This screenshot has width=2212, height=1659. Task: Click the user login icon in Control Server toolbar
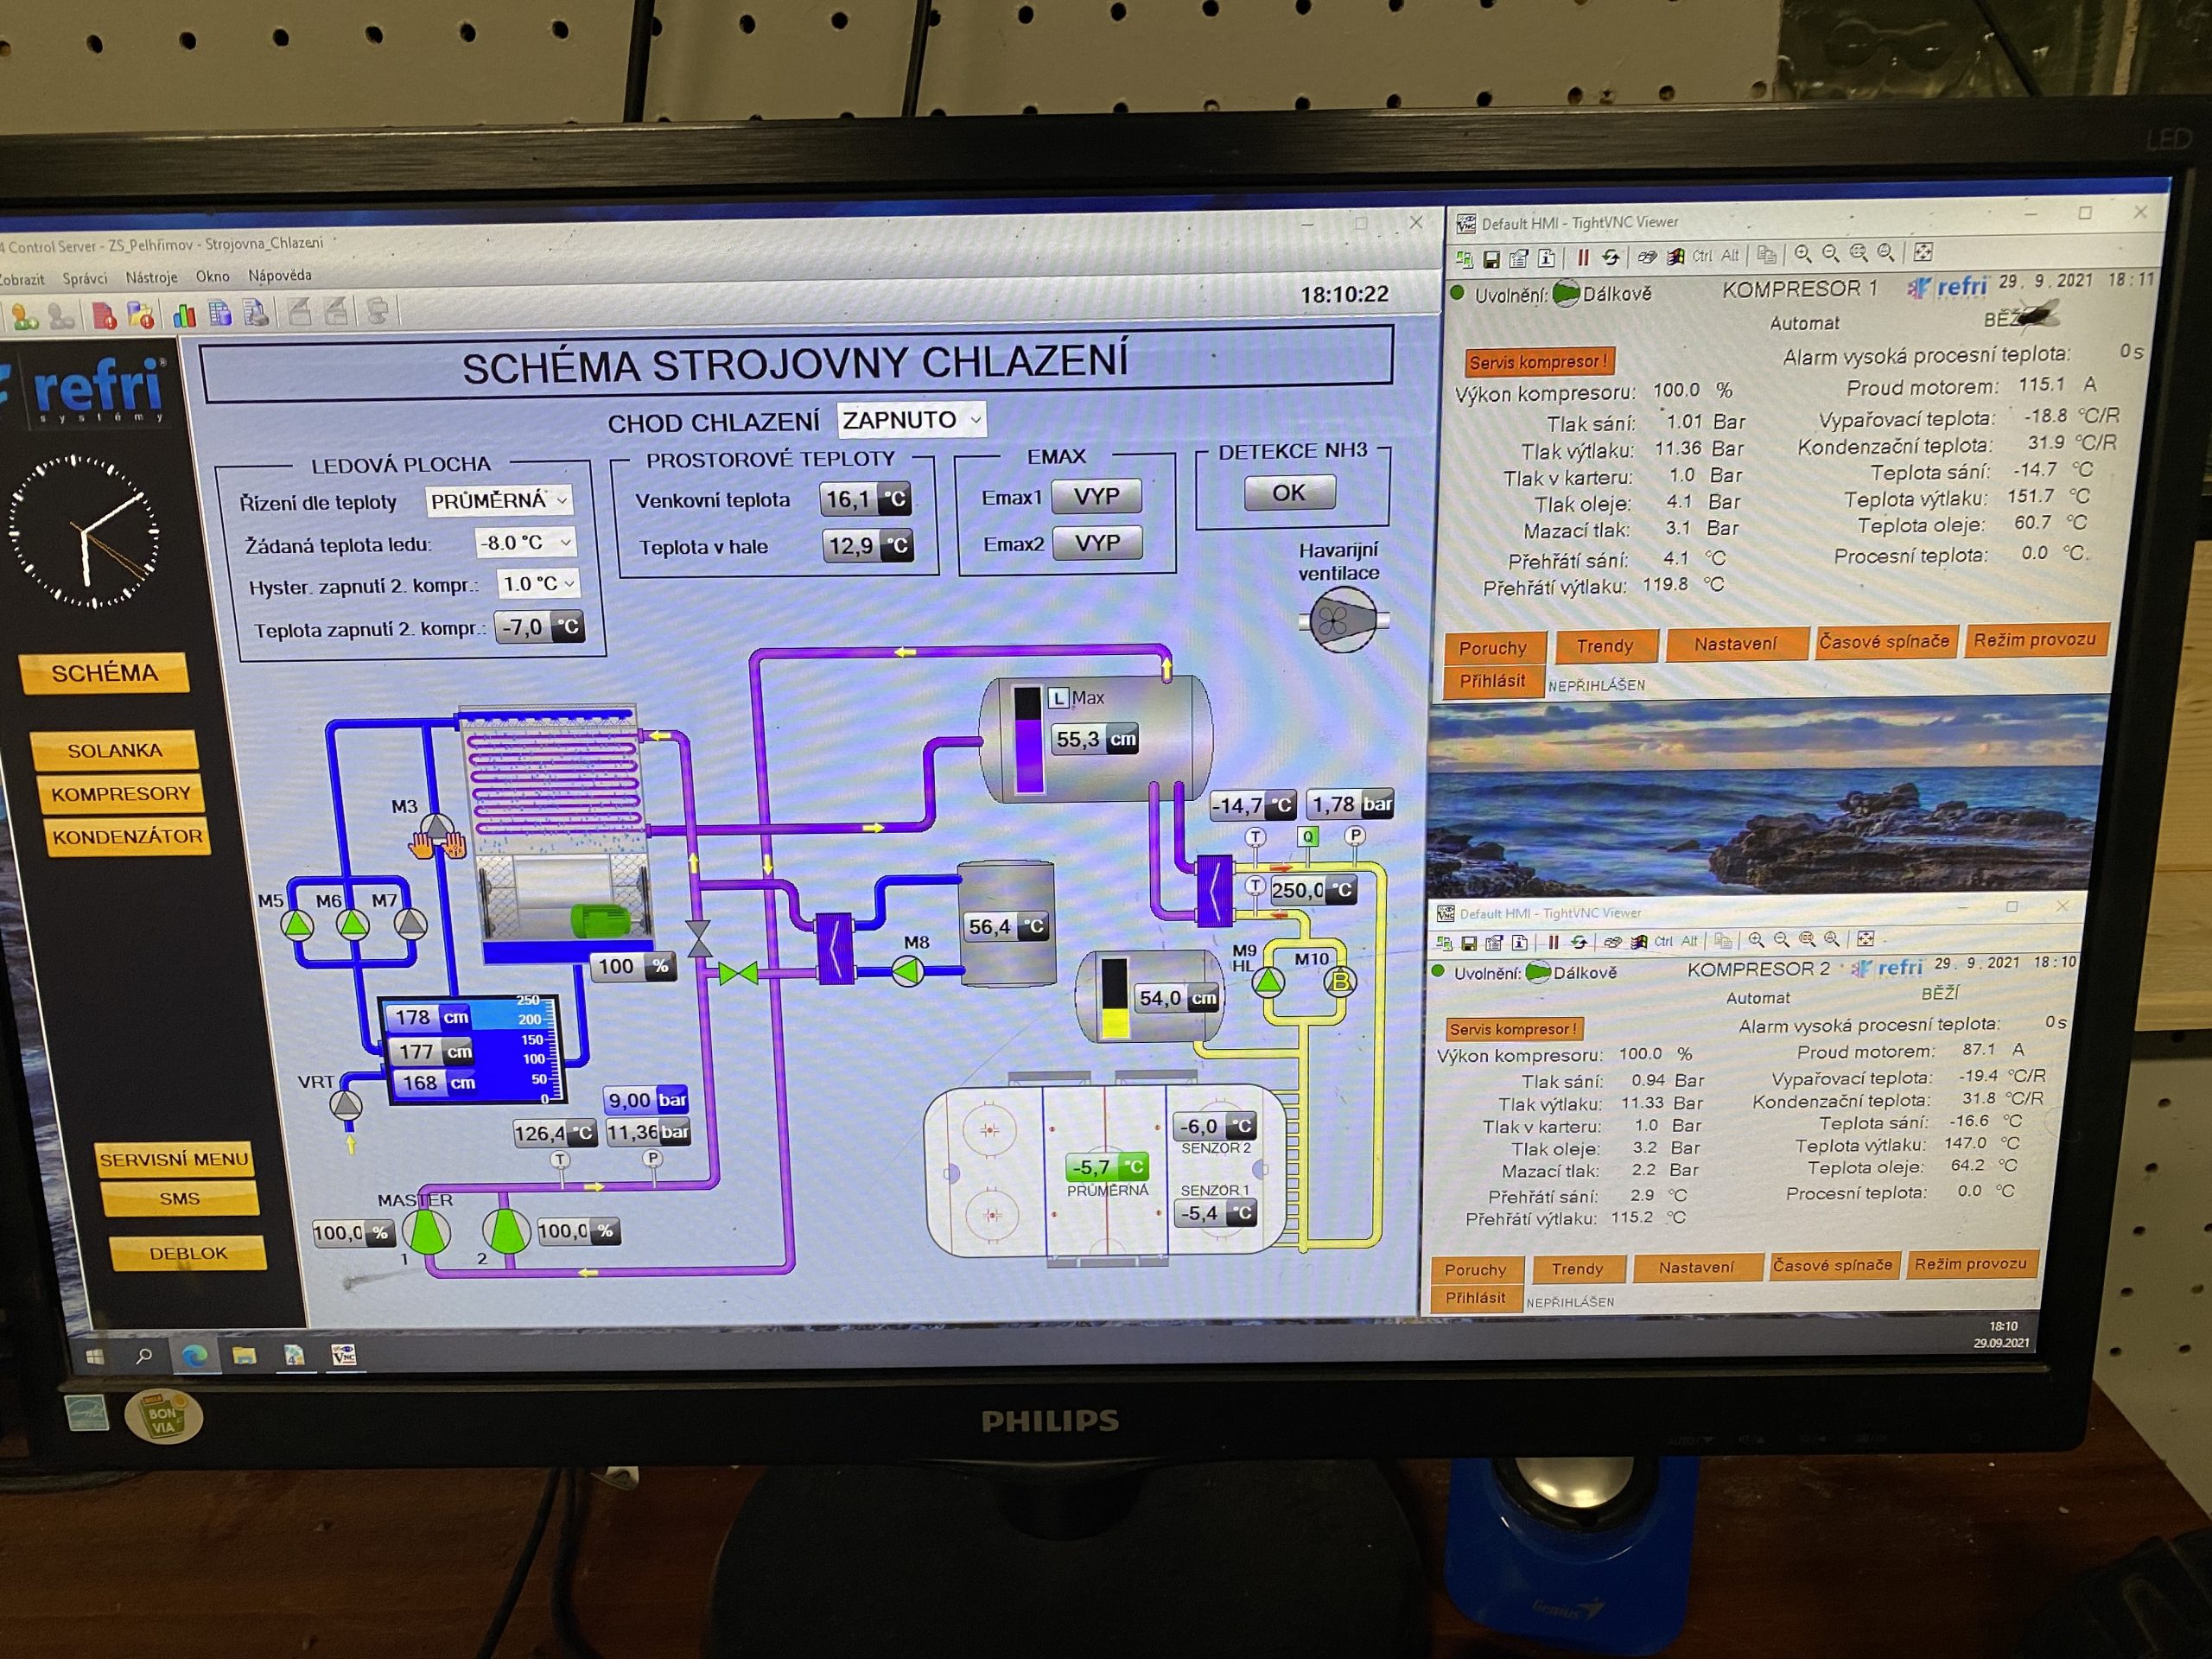coord(24,318)
